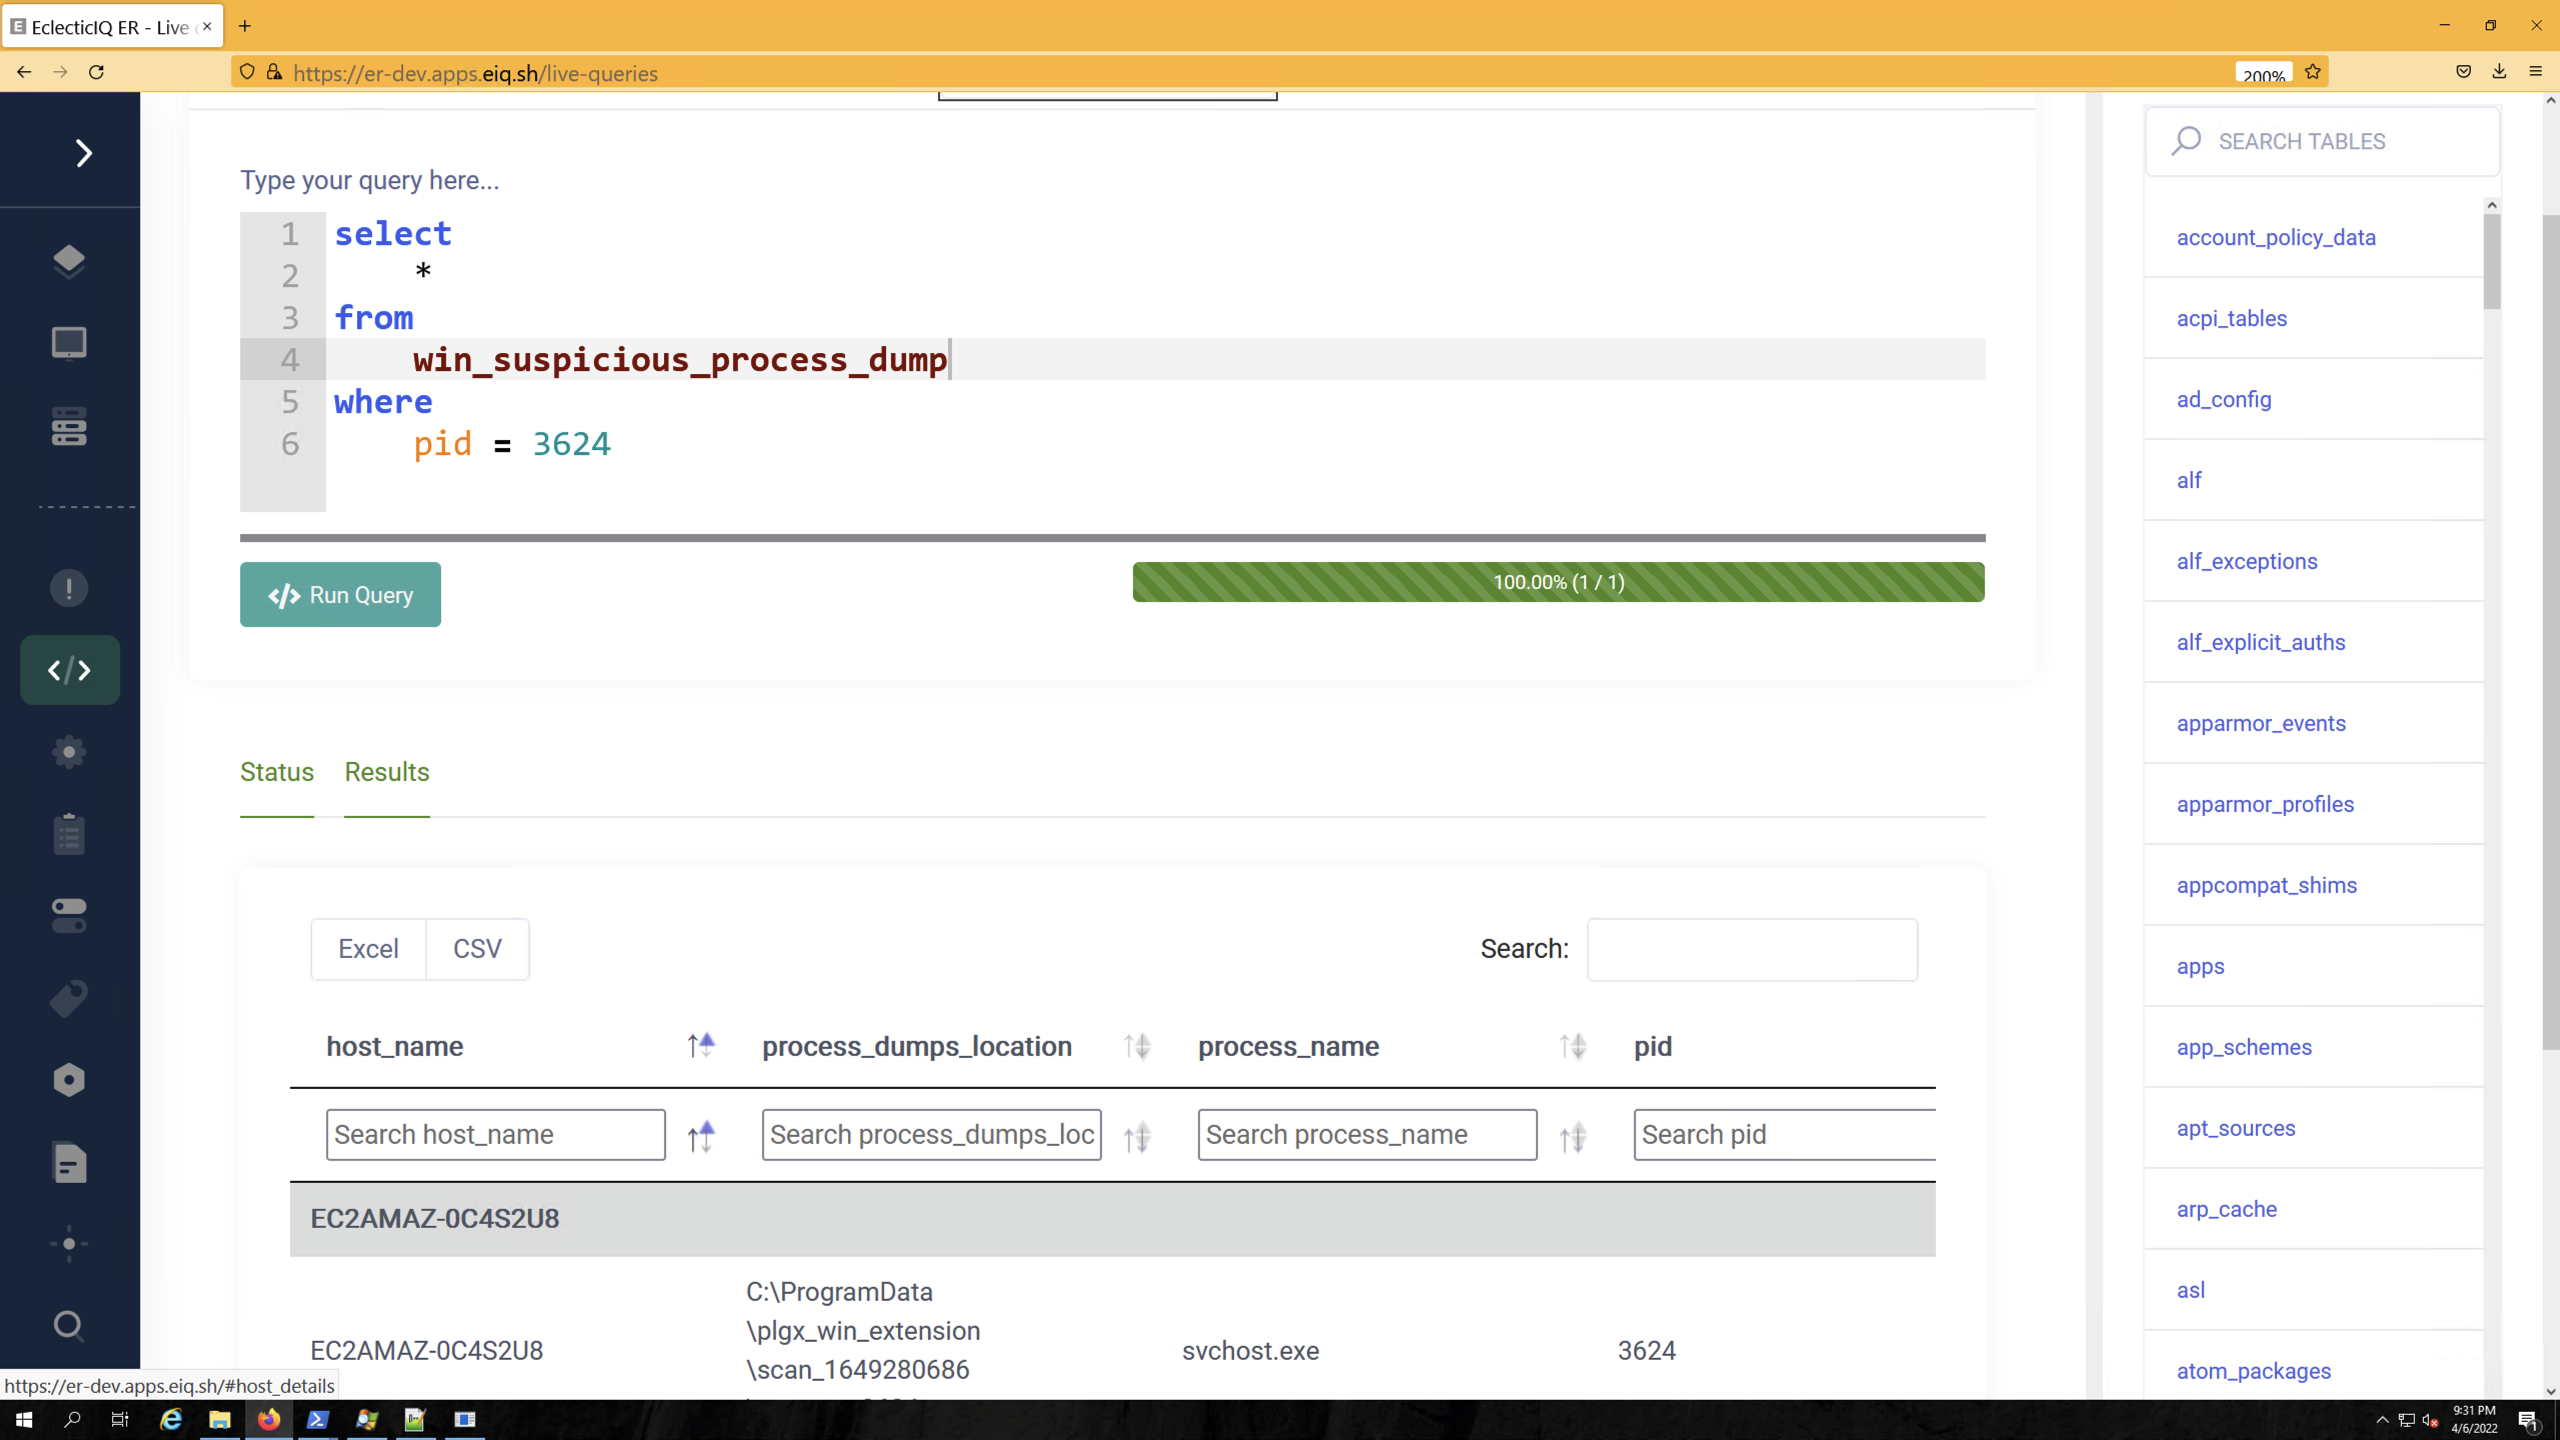Open the gear settings icon in sidebar
This screenshot has width=2560, height=1440.
pyautogui.click(x=69, y=752)
